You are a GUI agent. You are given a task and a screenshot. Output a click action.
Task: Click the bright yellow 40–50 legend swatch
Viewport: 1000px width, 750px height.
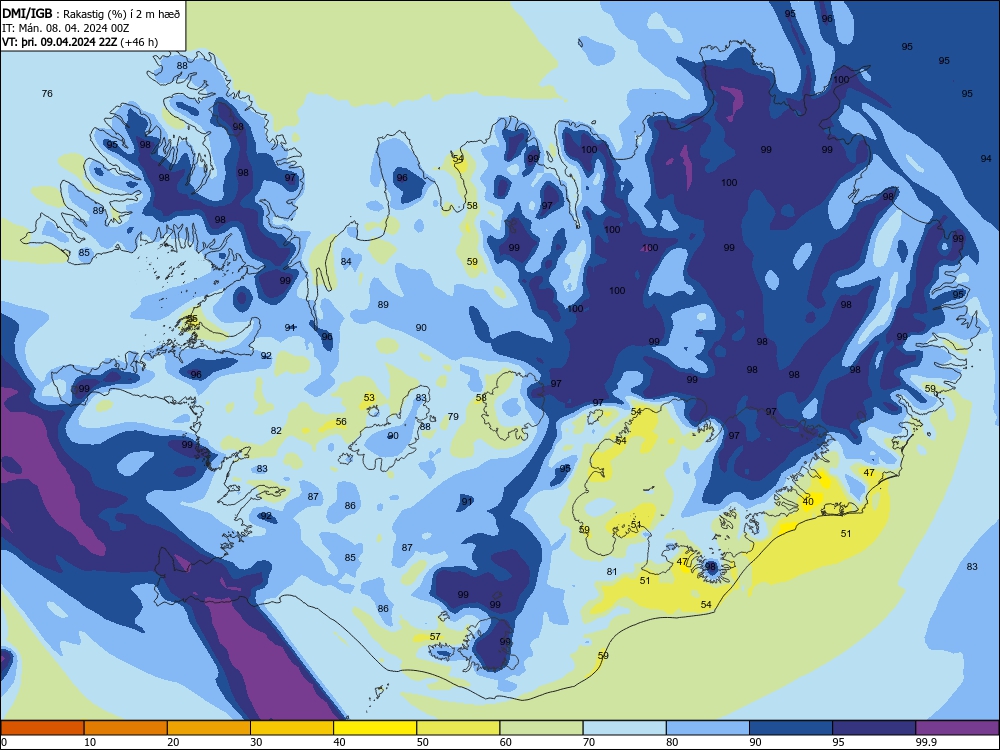point(375,728)
